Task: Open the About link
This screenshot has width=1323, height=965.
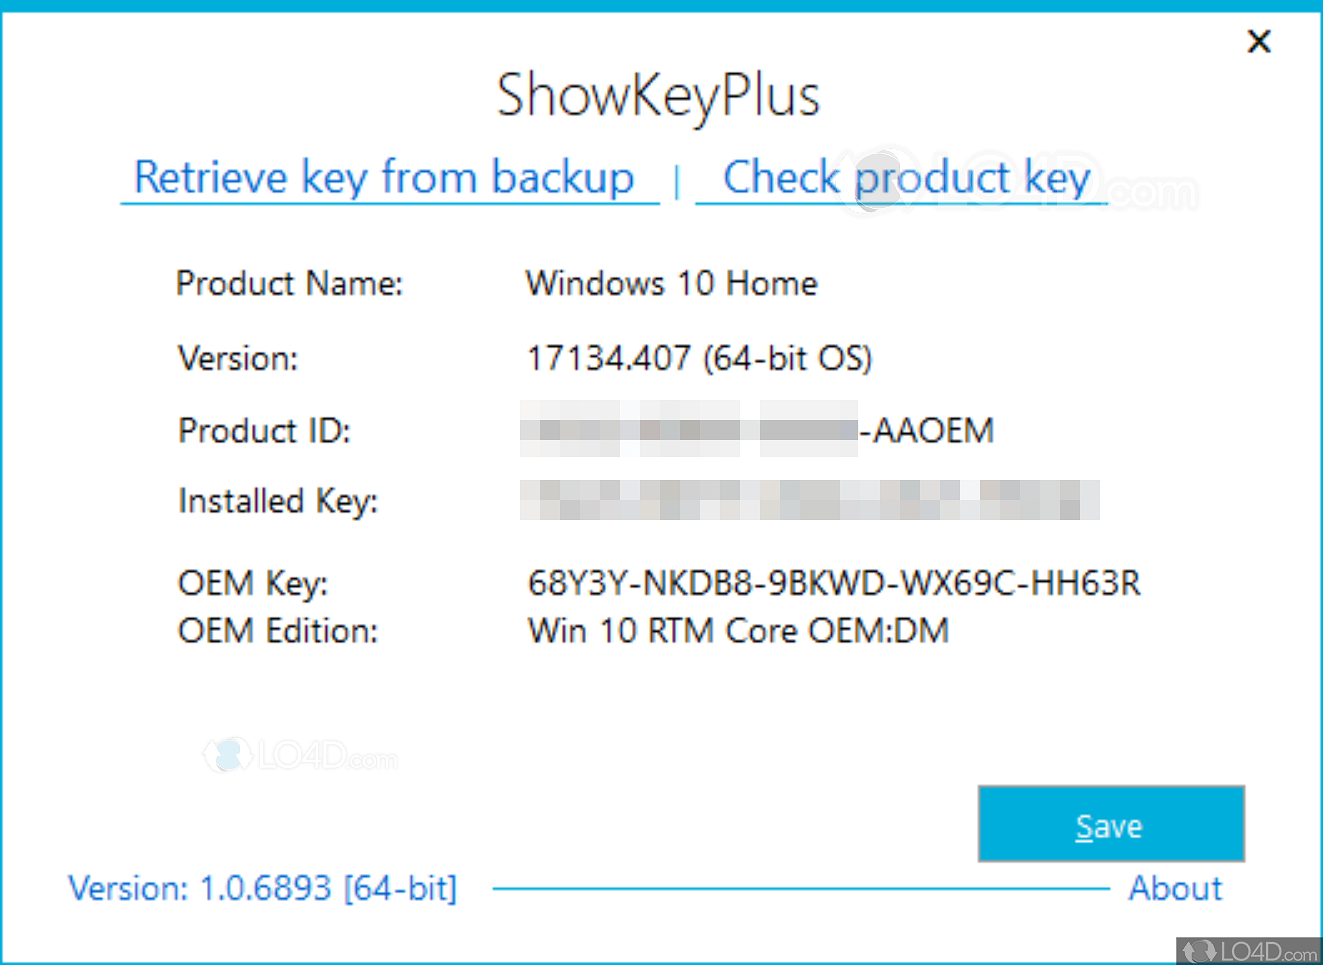Action: click(1175, 888)
